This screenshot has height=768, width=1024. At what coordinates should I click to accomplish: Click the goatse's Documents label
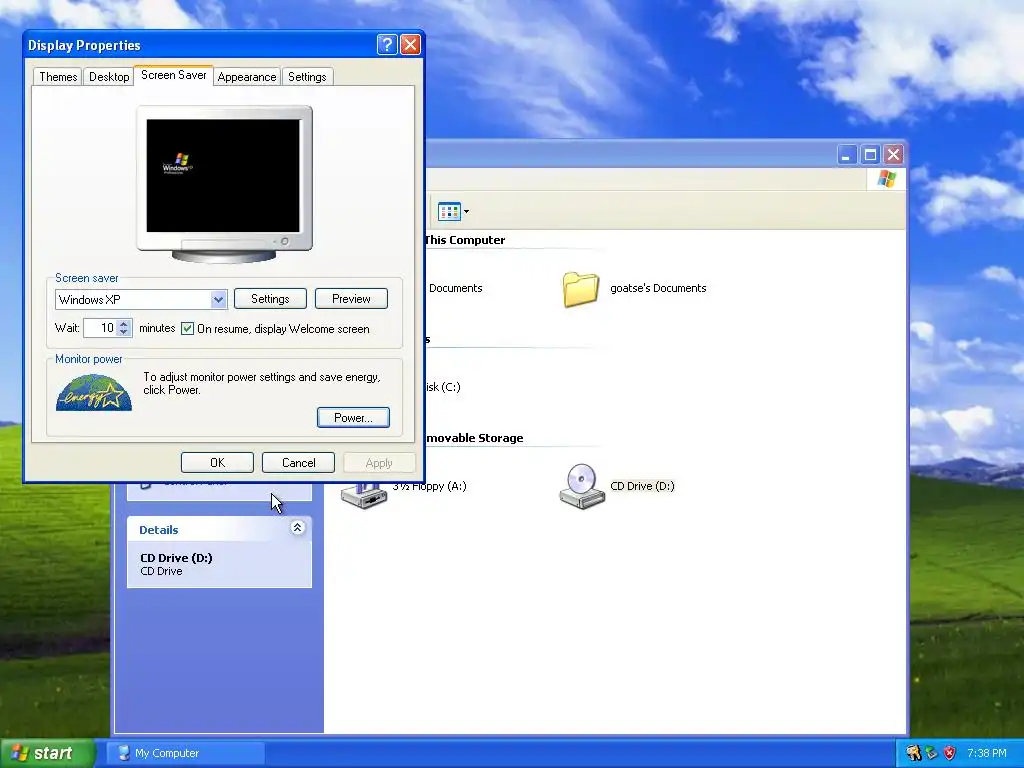click(658, 288)
